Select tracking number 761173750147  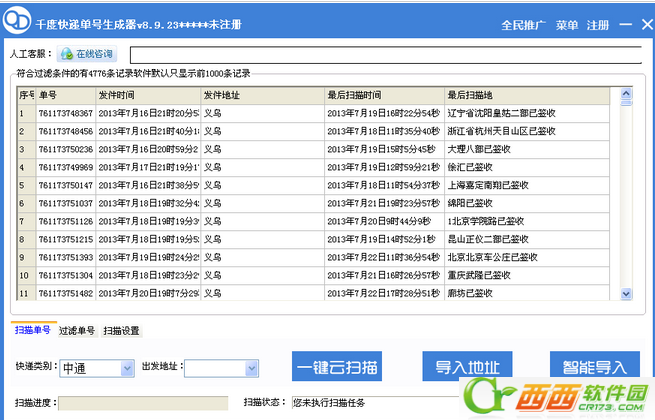pyautogui.click(x=66, y=185)
